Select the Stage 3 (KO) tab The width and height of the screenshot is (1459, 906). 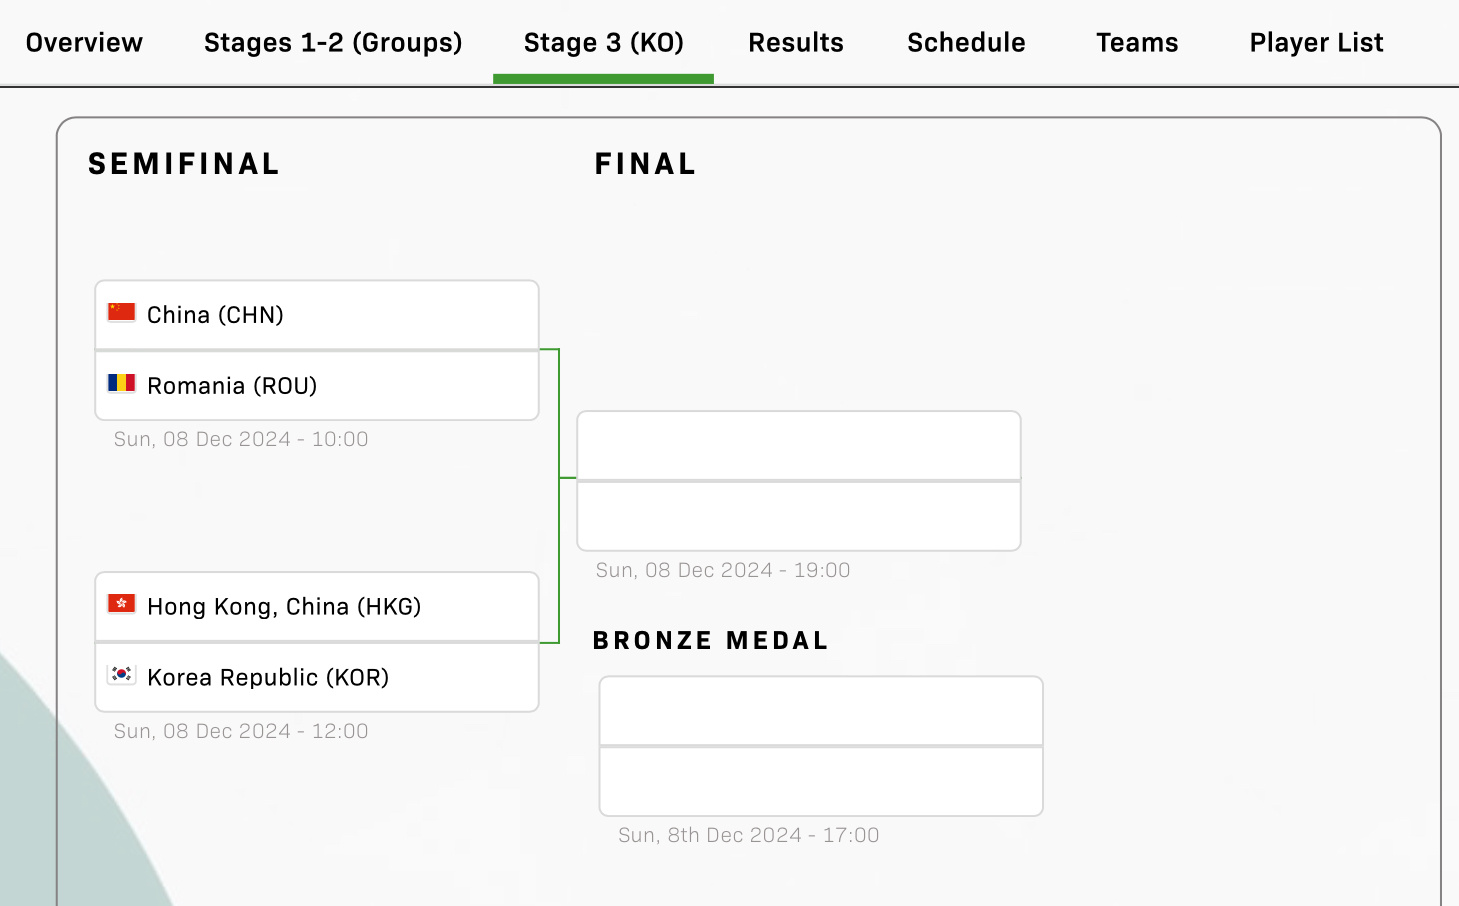(x=603, y=43)
